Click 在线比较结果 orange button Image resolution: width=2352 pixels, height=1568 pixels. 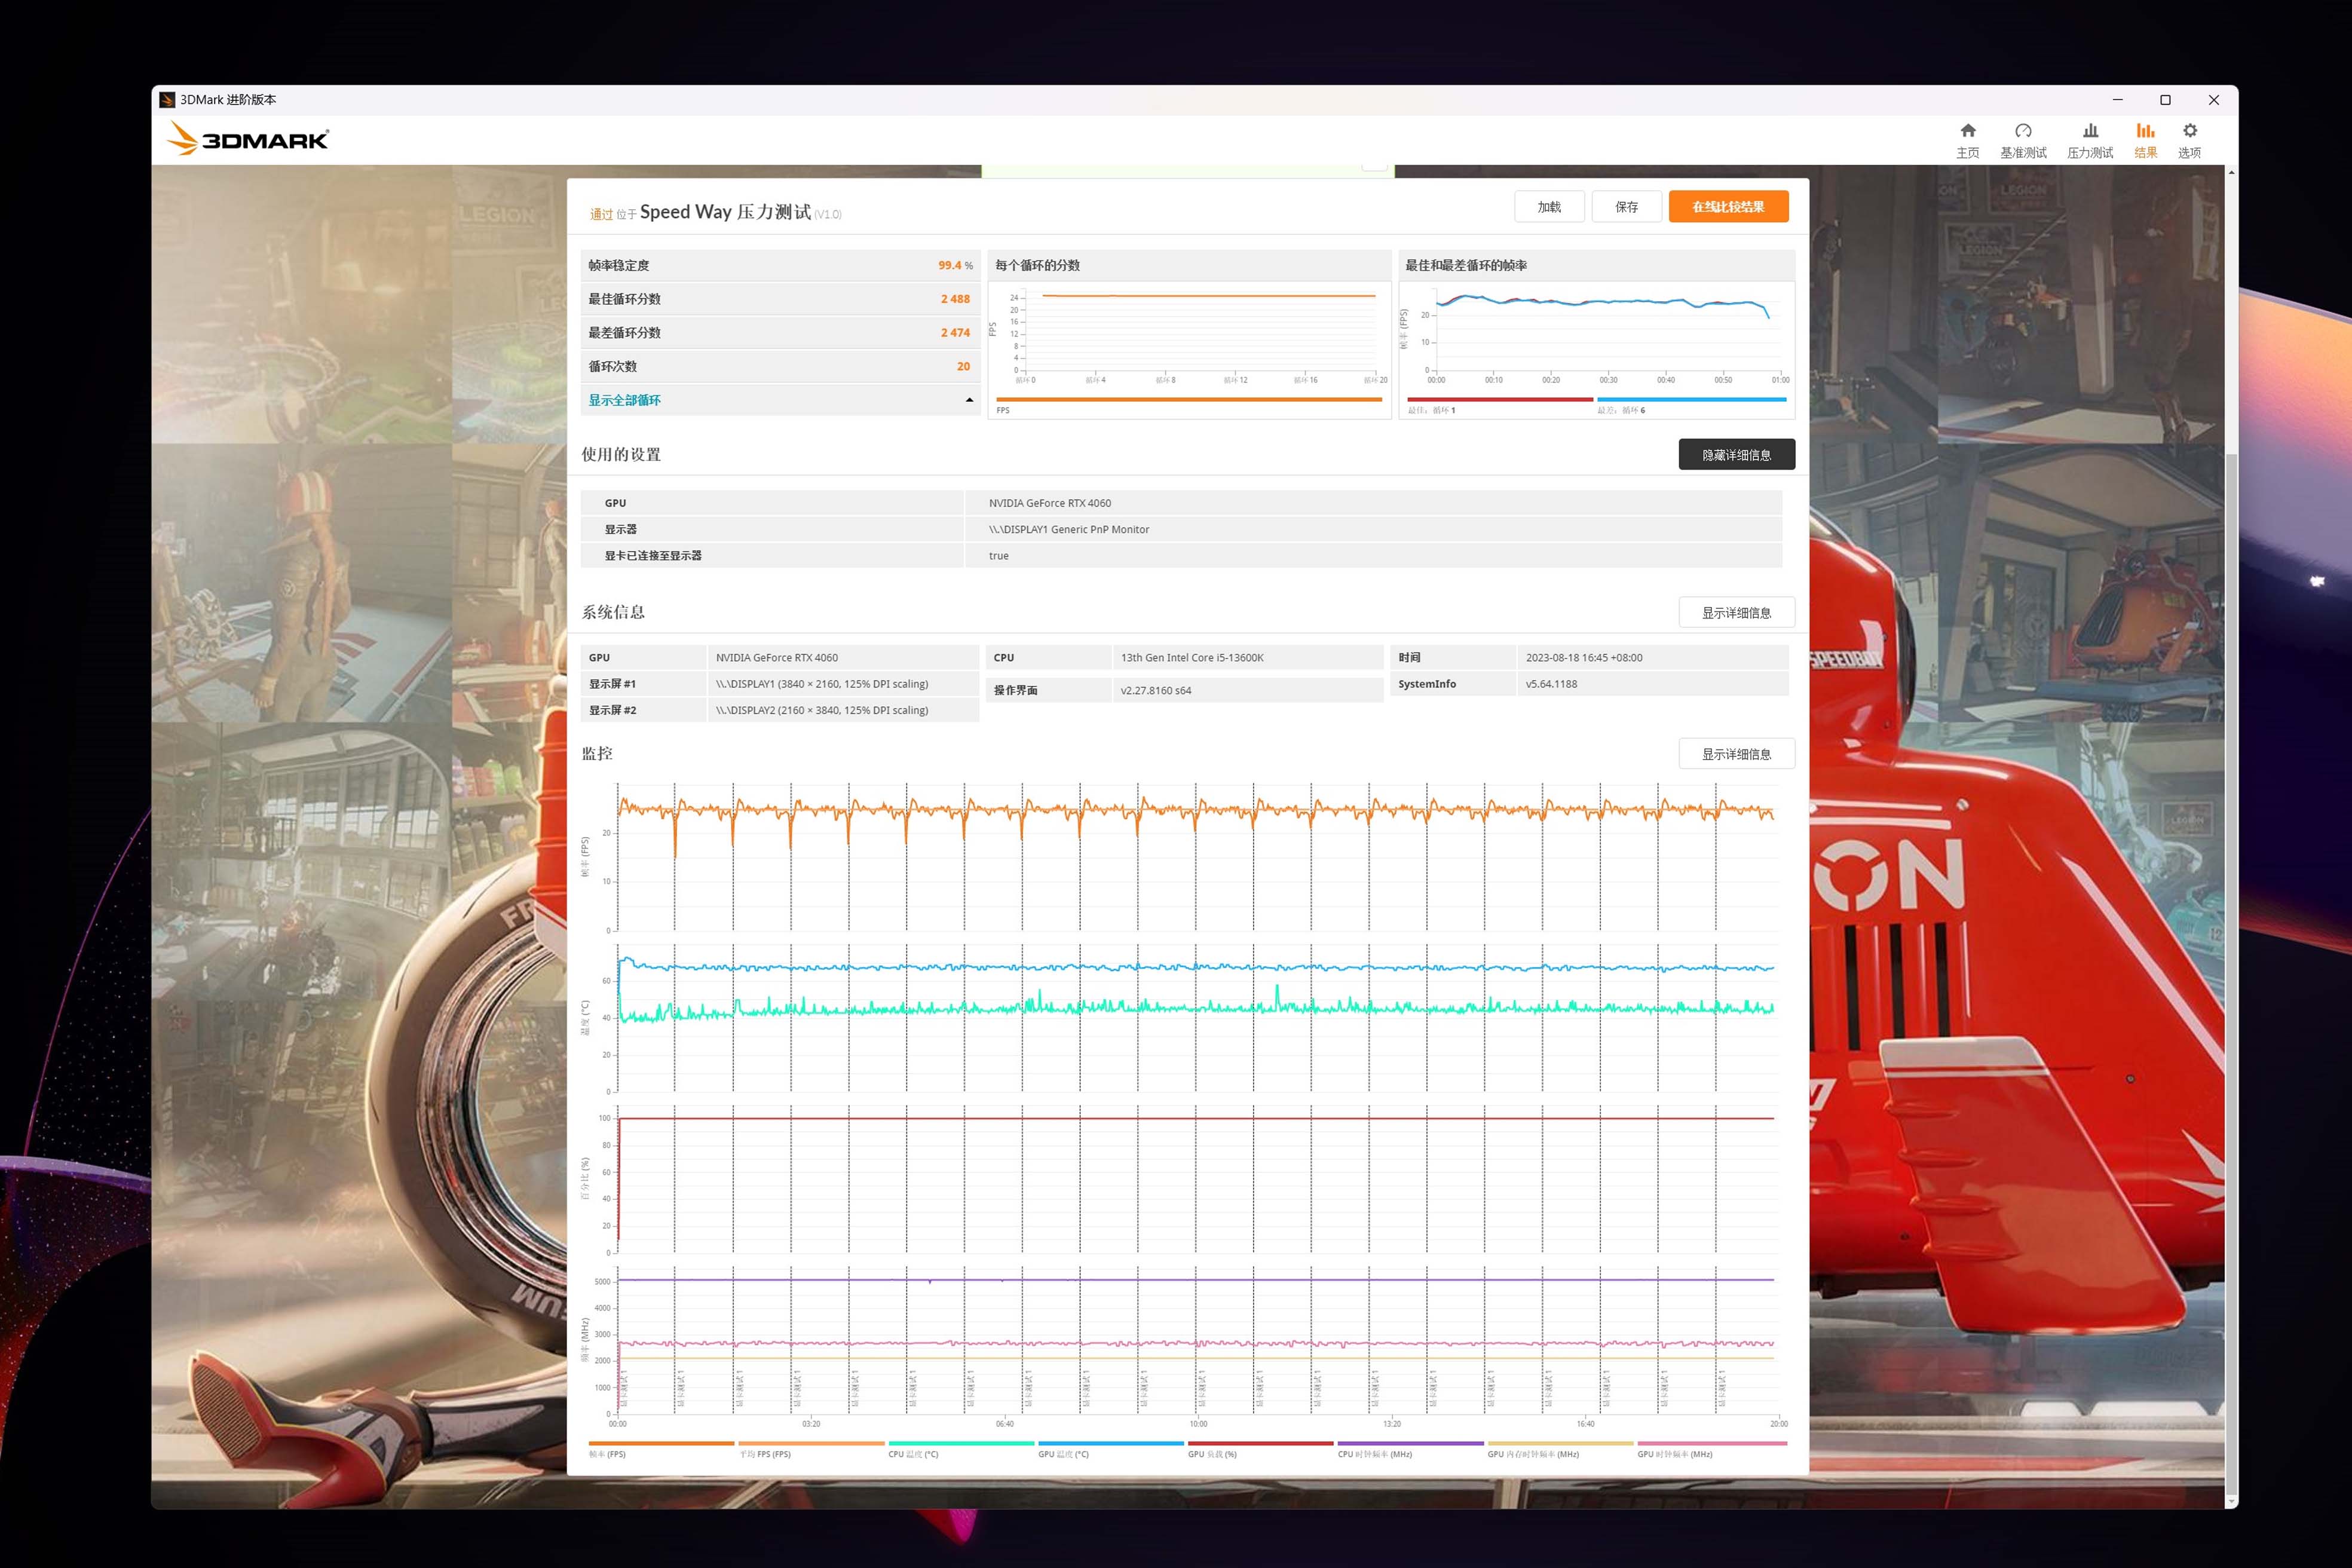point(1728,207)
